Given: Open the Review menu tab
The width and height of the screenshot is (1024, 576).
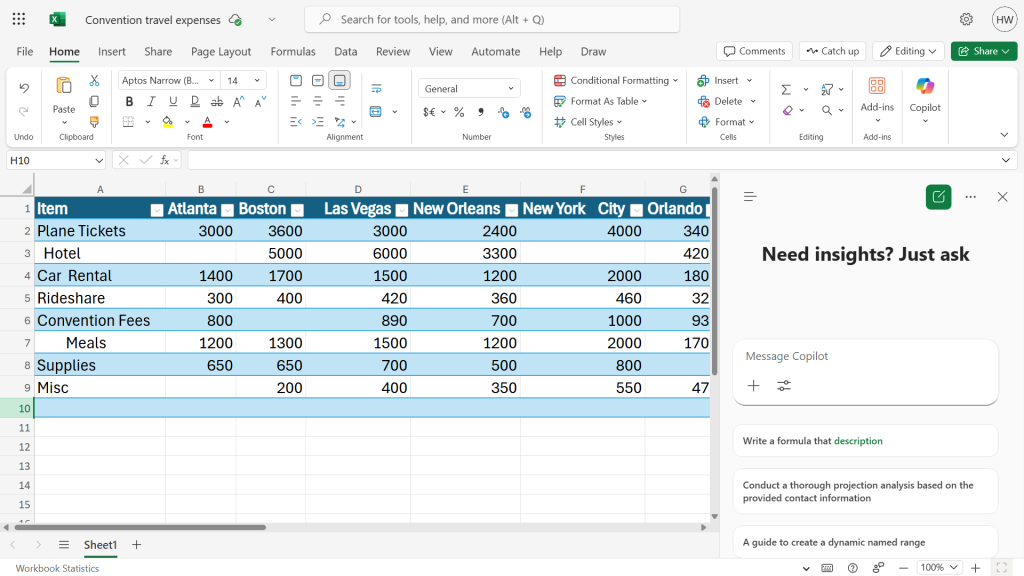Looking at the screenshot, I should point(392,51).
